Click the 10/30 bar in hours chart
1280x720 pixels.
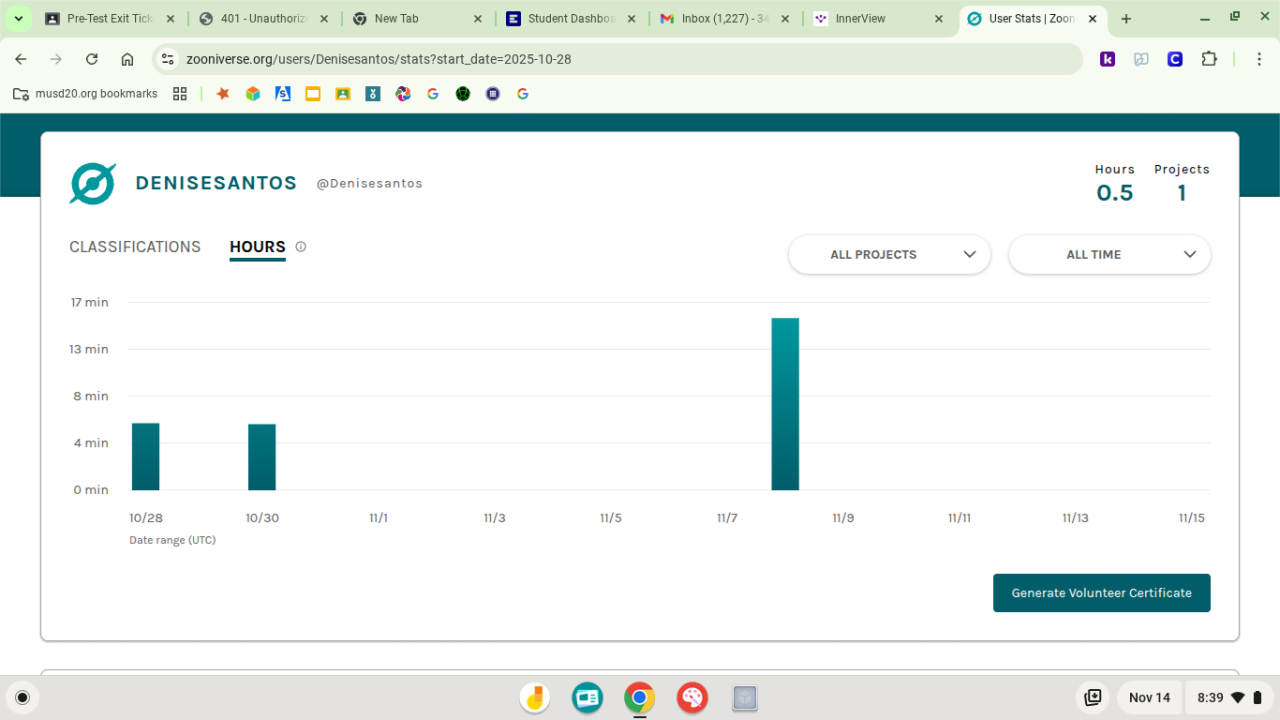[262, 457]
